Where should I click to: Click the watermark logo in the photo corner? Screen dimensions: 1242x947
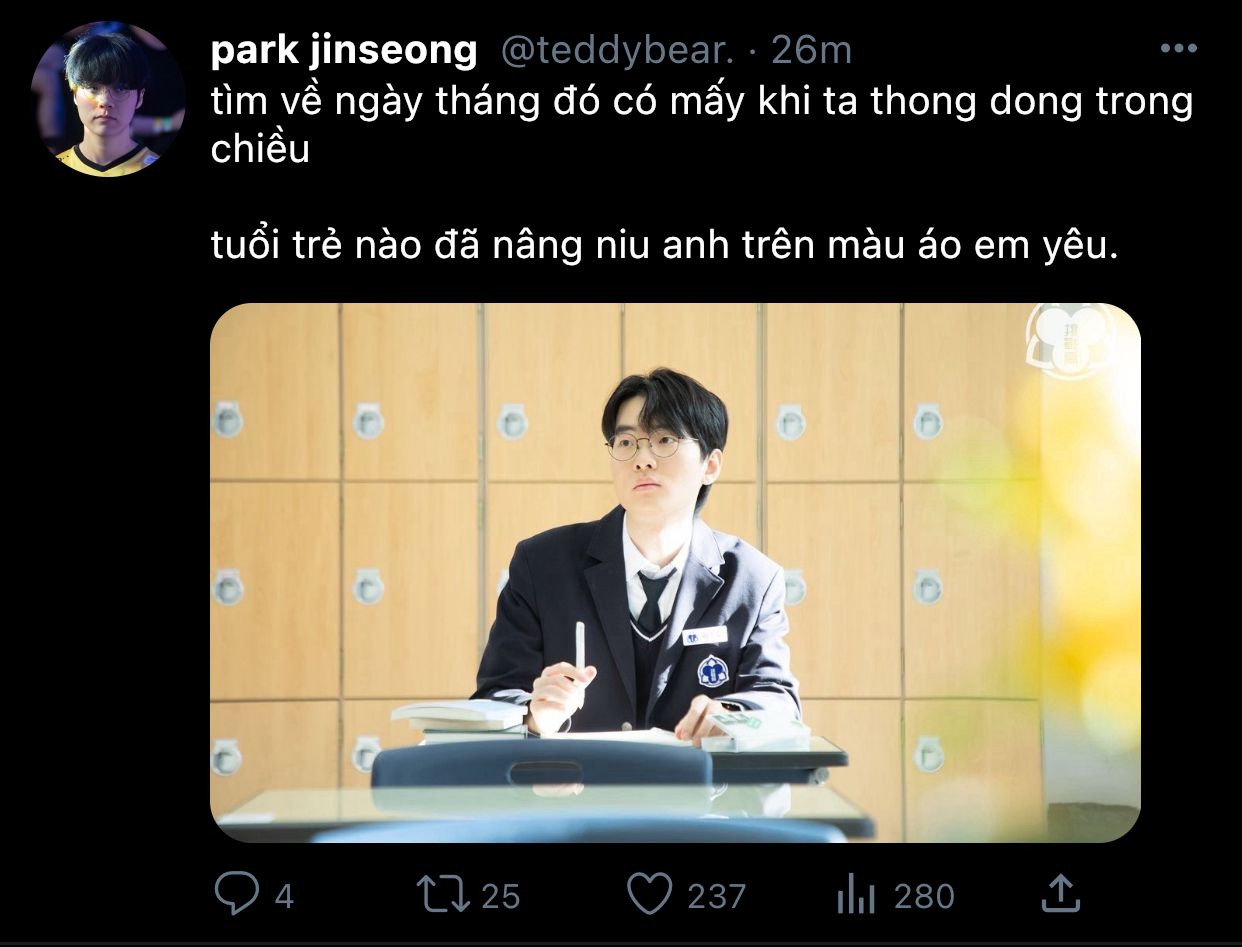coord(1071,340)
